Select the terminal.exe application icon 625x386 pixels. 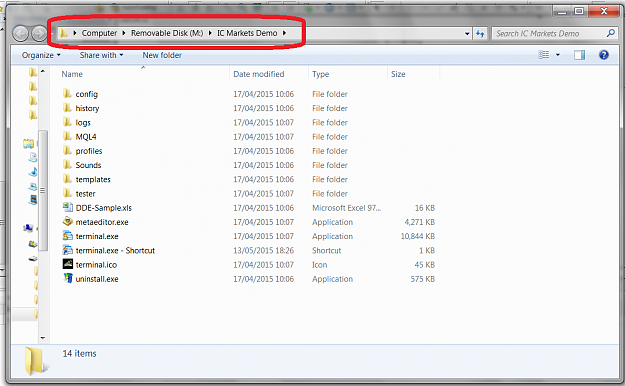coord(67,236)
